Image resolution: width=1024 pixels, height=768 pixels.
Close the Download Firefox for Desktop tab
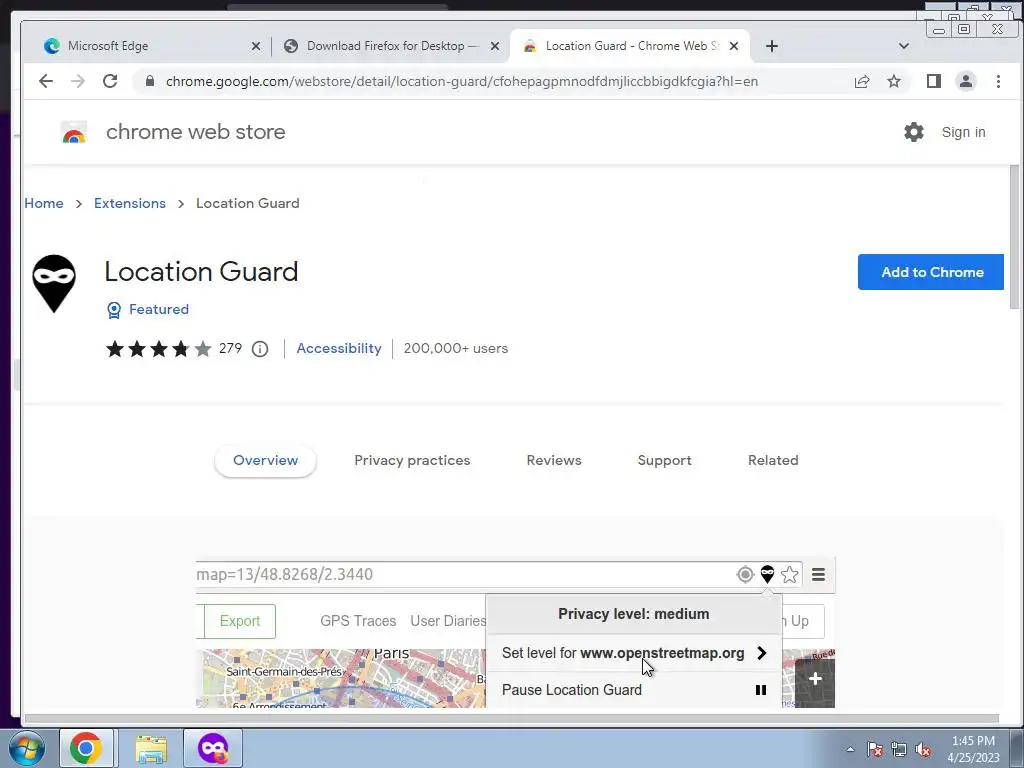click(x=495, y=46)
